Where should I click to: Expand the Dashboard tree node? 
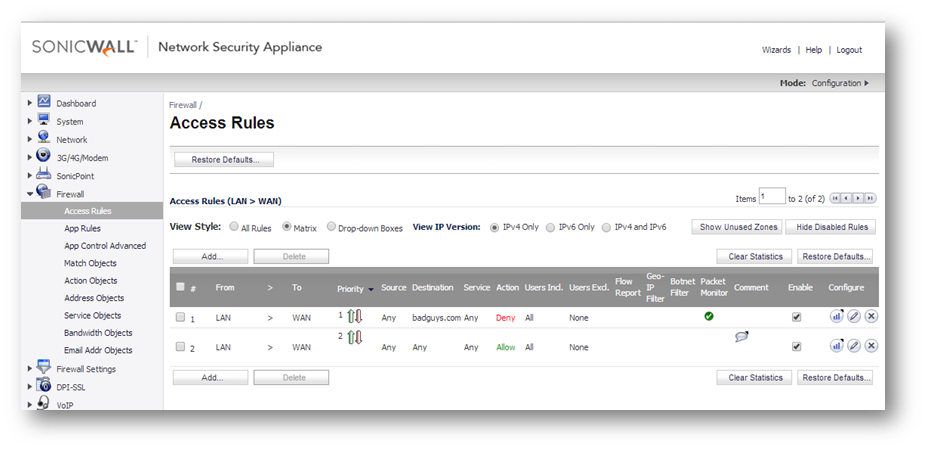[x=30, y=103]
